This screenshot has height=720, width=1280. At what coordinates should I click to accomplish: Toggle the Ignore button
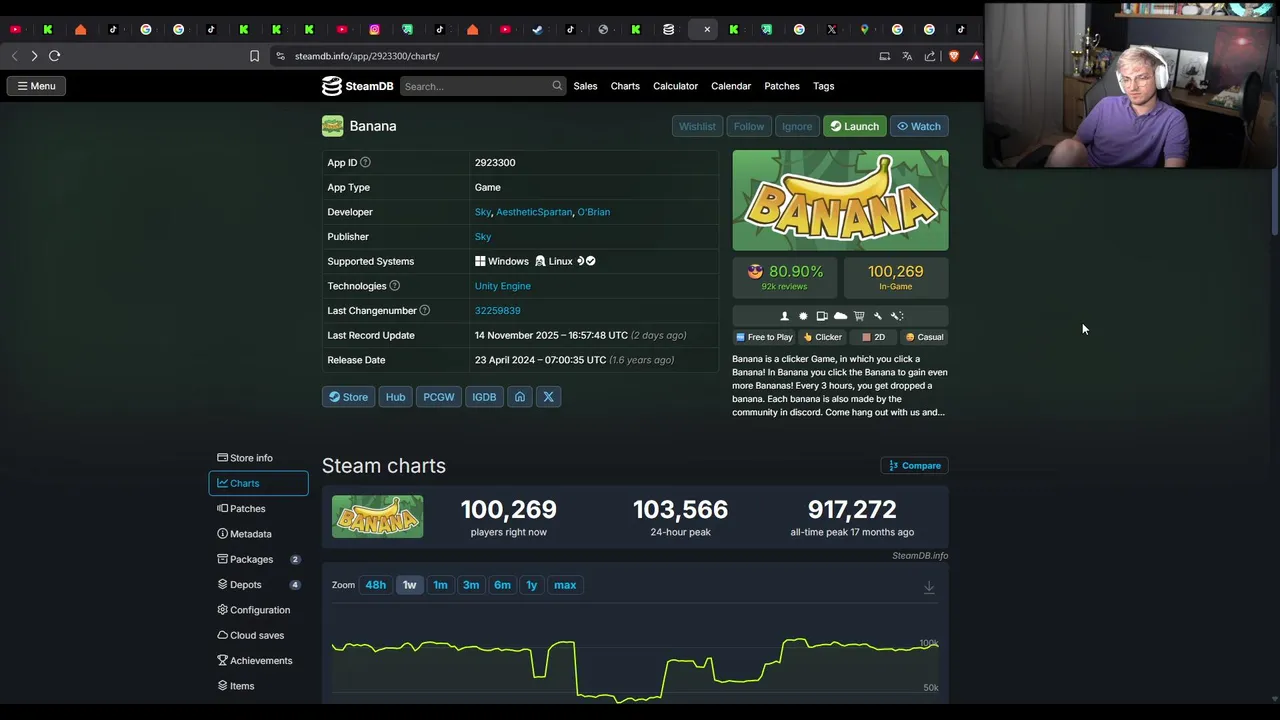797,126
